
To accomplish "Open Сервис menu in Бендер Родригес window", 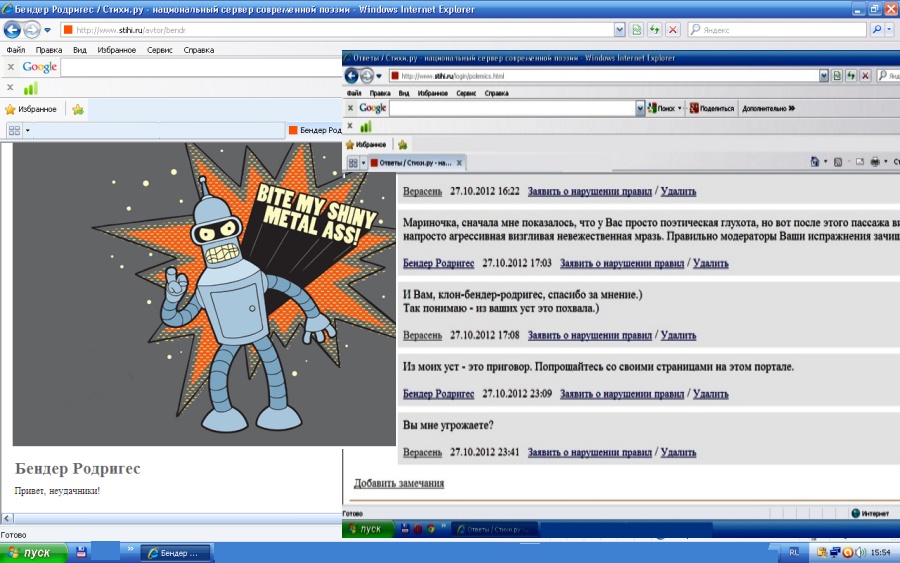I will click(x=160, y=50).
